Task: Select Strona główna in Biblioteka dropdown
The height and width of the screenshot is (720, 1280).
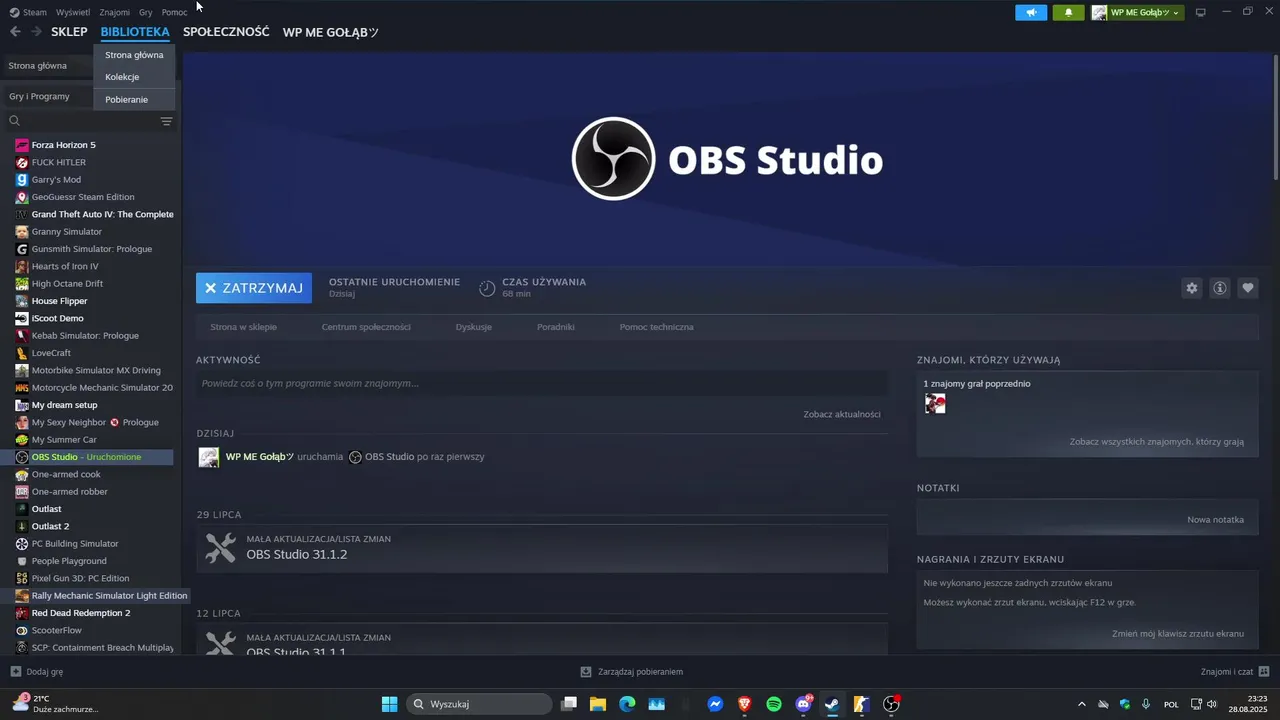Action: point(134,55)
